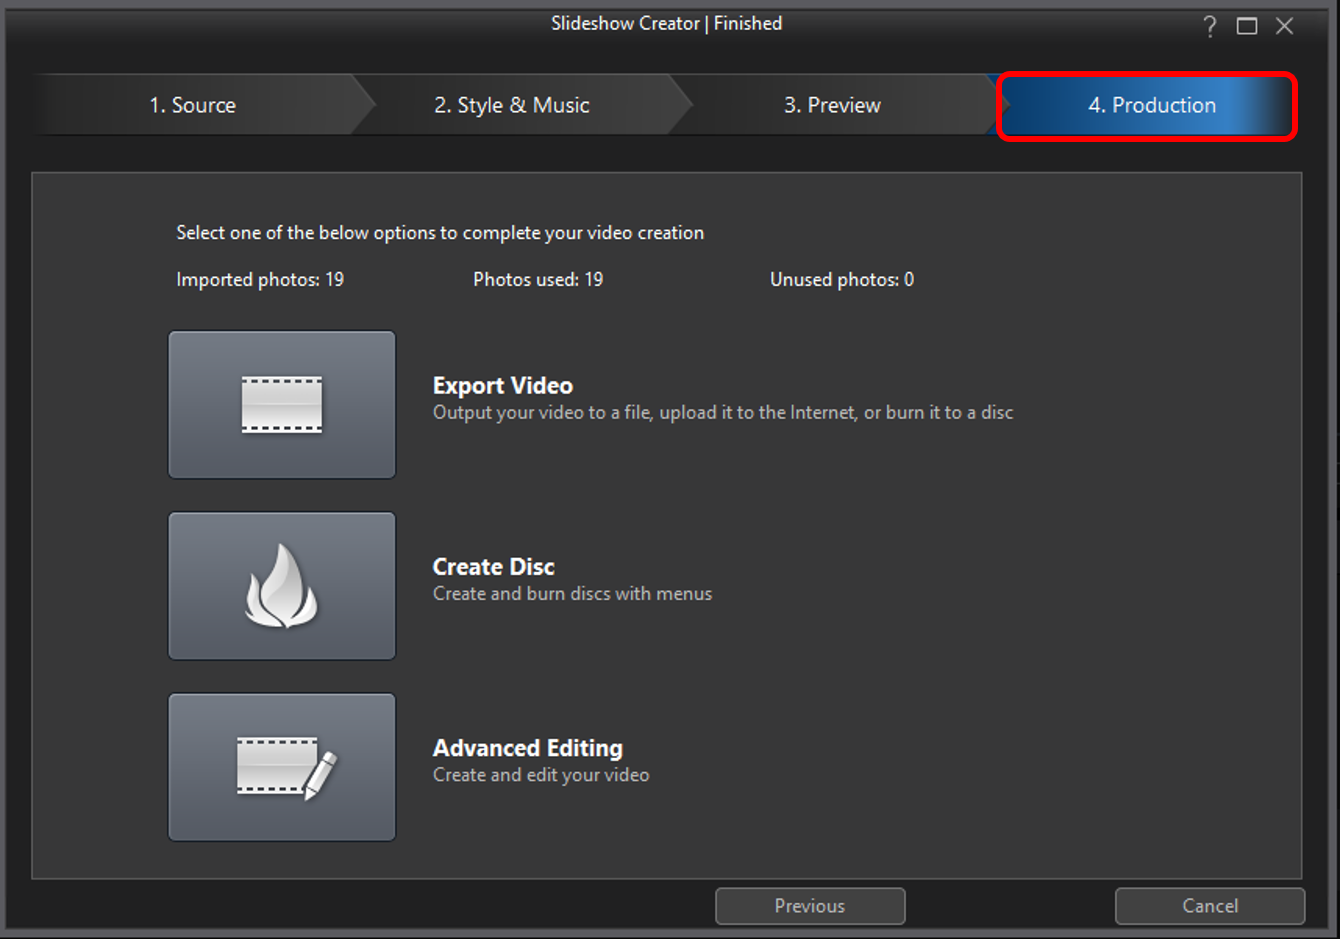The width and height of the screenshot is (1340, 939).
Task: Click the 'Create and burn discs with menus' description
Action: click(x=573, y=594)
